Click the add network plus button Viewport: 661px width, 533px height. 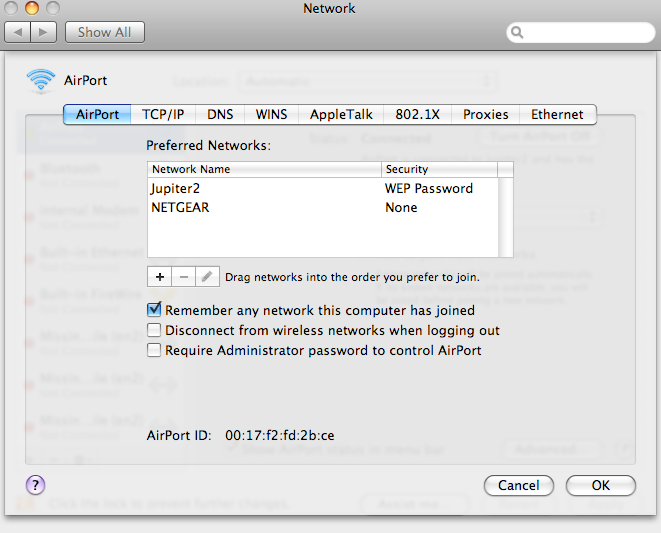point(160,276)
